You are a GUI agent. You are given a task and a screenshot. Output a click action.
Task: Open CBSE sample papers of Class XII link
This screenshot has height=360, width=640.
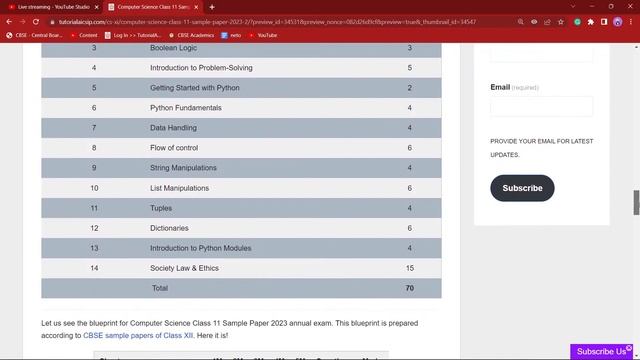(138, 336)
